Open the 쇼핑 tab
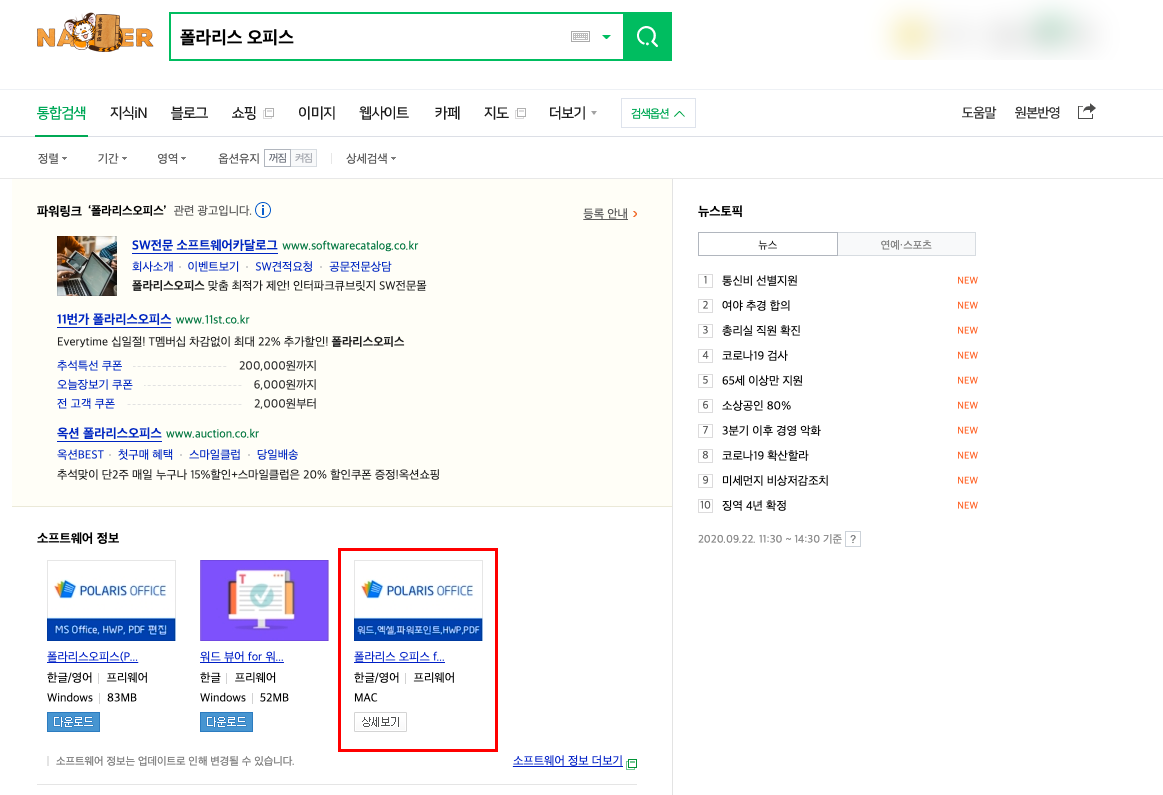The width and height of the screenshot is (1163, 795). pos(243,113)
